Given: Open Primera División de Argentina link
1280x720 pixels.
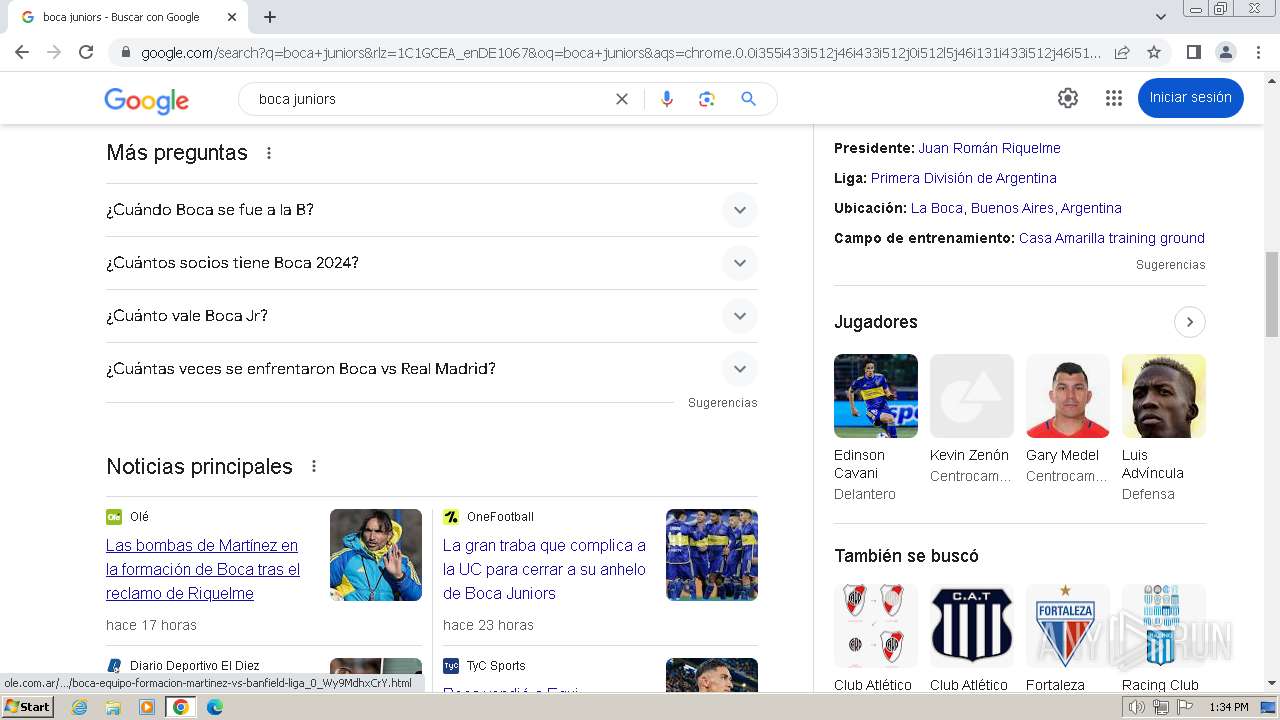Looking at the screenshot, I should [963, 178].
